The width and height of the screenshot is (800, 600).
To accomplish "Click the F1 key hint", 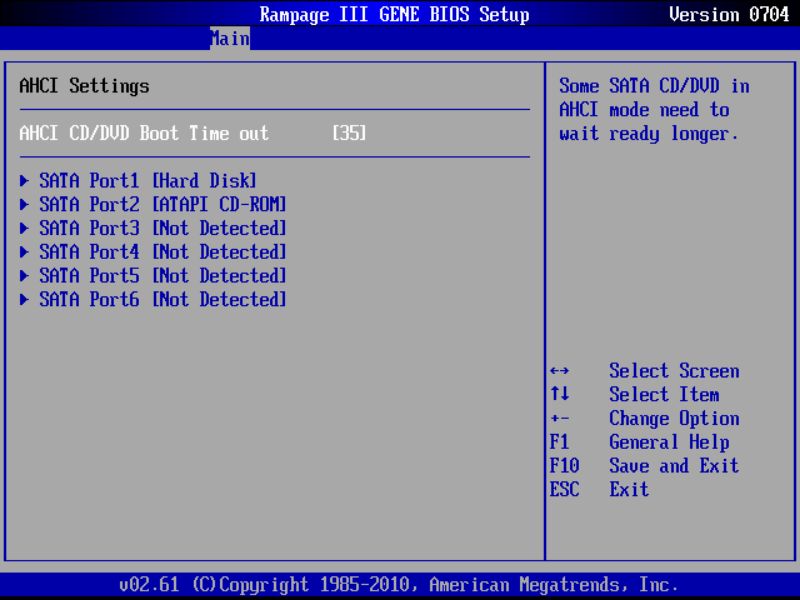I will click(x=559, y=442).
